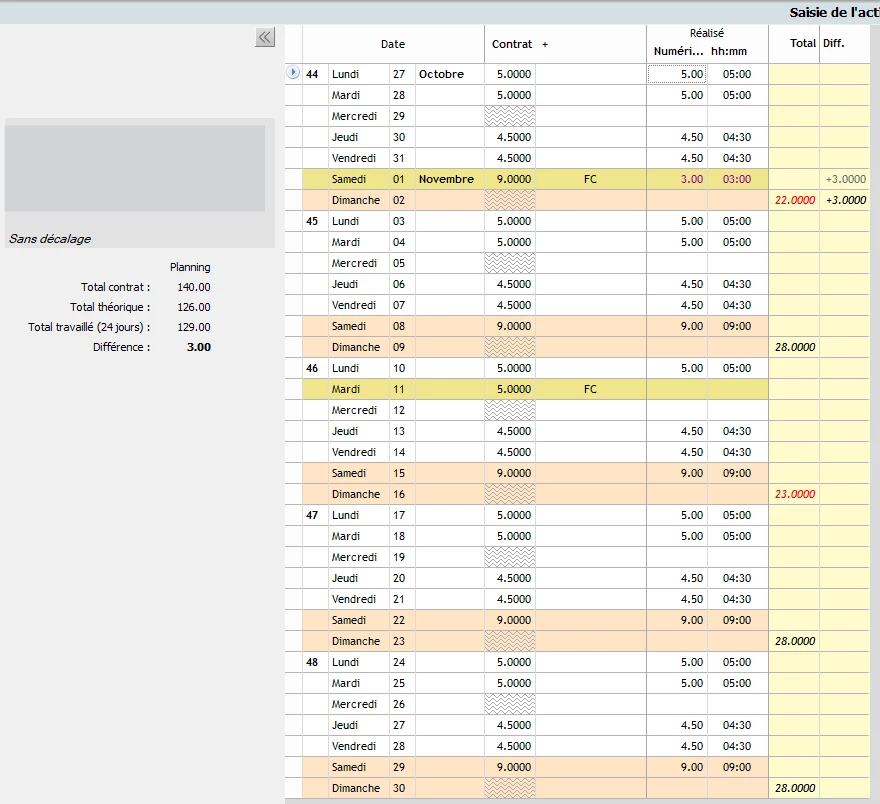Image resolution: width=880 pixels, height=804 pixels.
Task: Click weekly total 28.0000 on Dimanche 30
Action: point(795,788)
